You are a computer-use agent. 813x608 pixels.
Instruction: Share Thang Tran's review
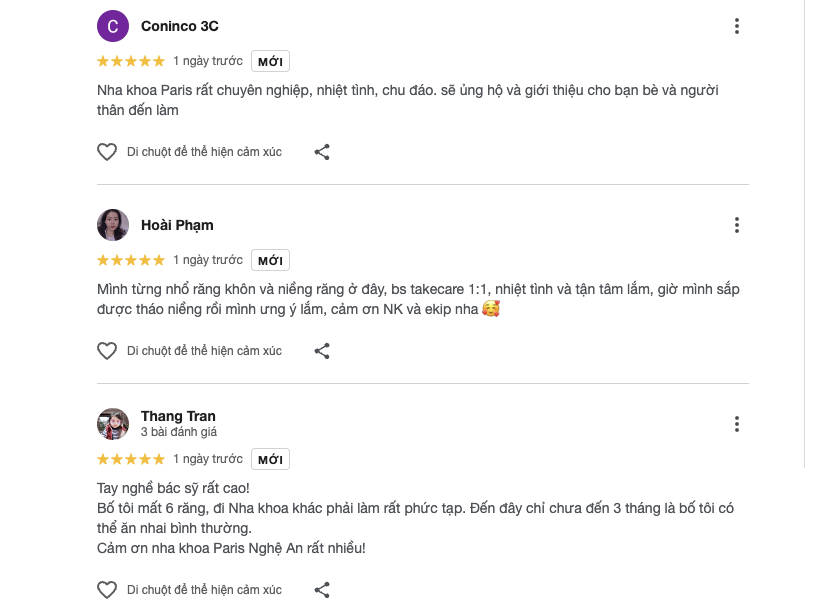click(322, 590)
